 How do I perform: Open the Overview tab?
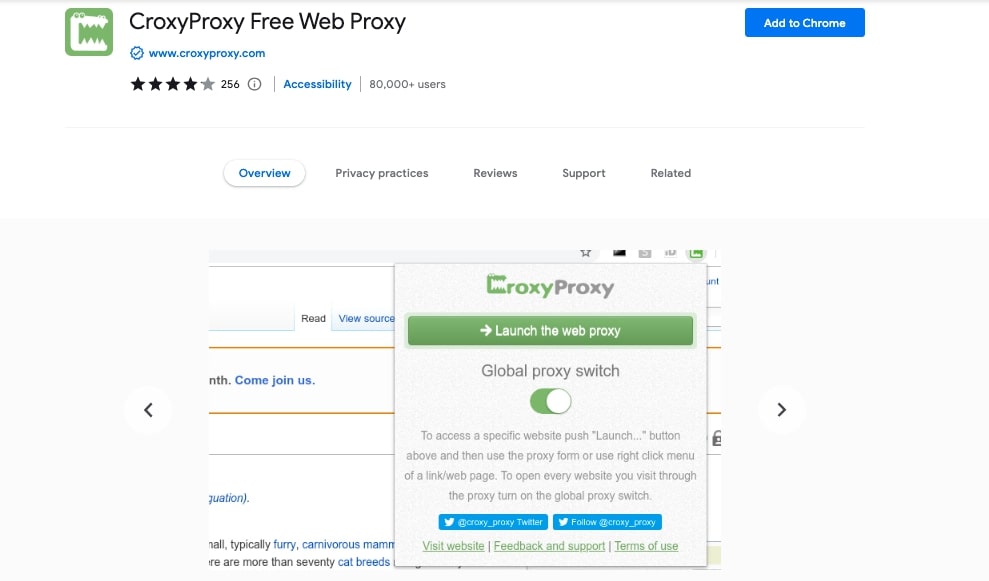[x=264, y=173]
